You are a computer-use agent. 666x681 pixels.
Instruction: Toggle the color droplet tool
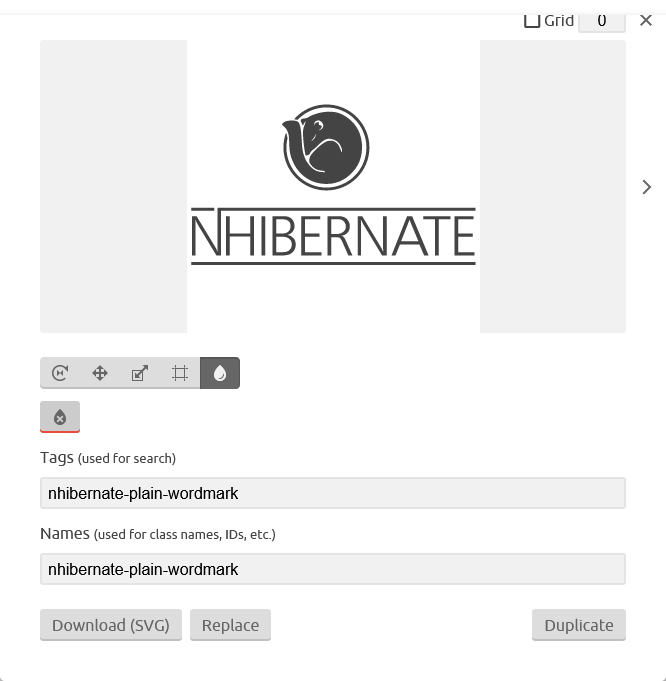220,373
